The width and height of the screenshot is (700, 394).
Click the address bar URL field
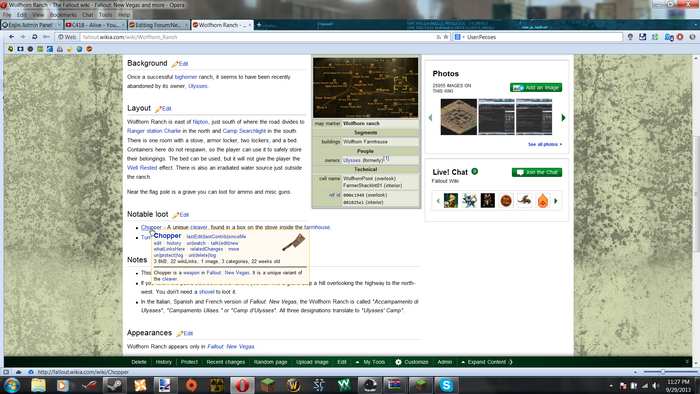[258, 37]
